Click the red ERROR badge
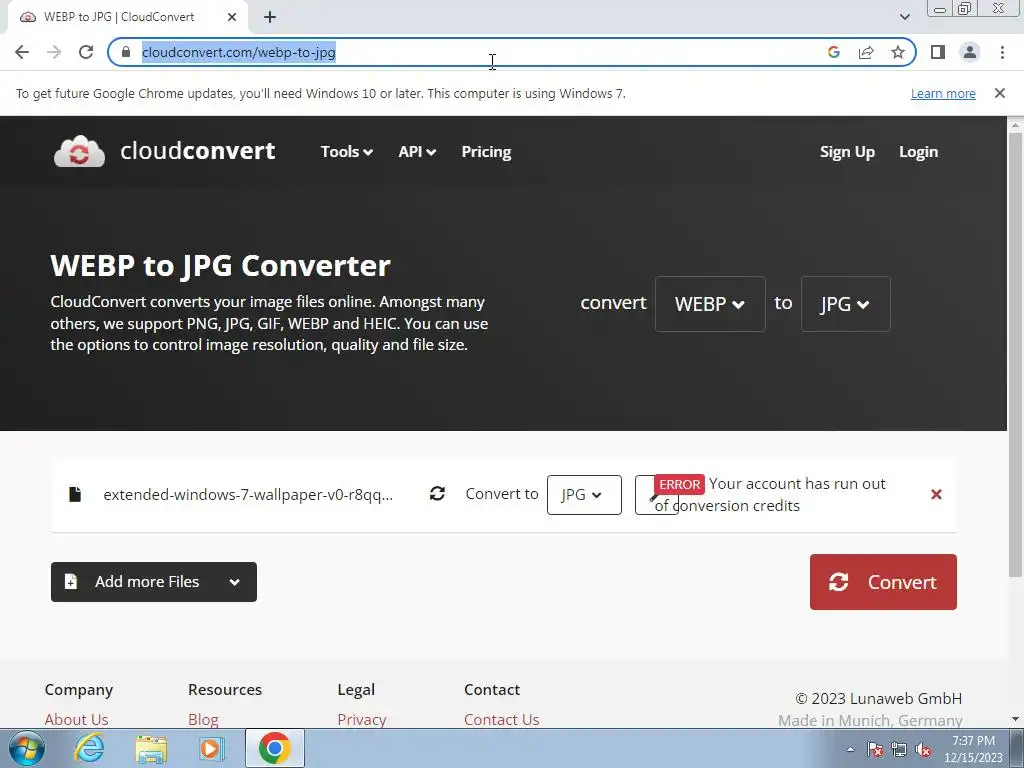Image resolution: width=1024 pixels, height=768 pixels. [x=679, y=485]
